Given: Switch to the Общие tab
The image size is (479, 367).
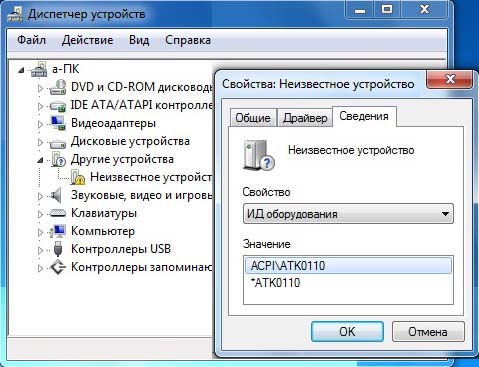Looking at the screenshot, I should [253, 118].
